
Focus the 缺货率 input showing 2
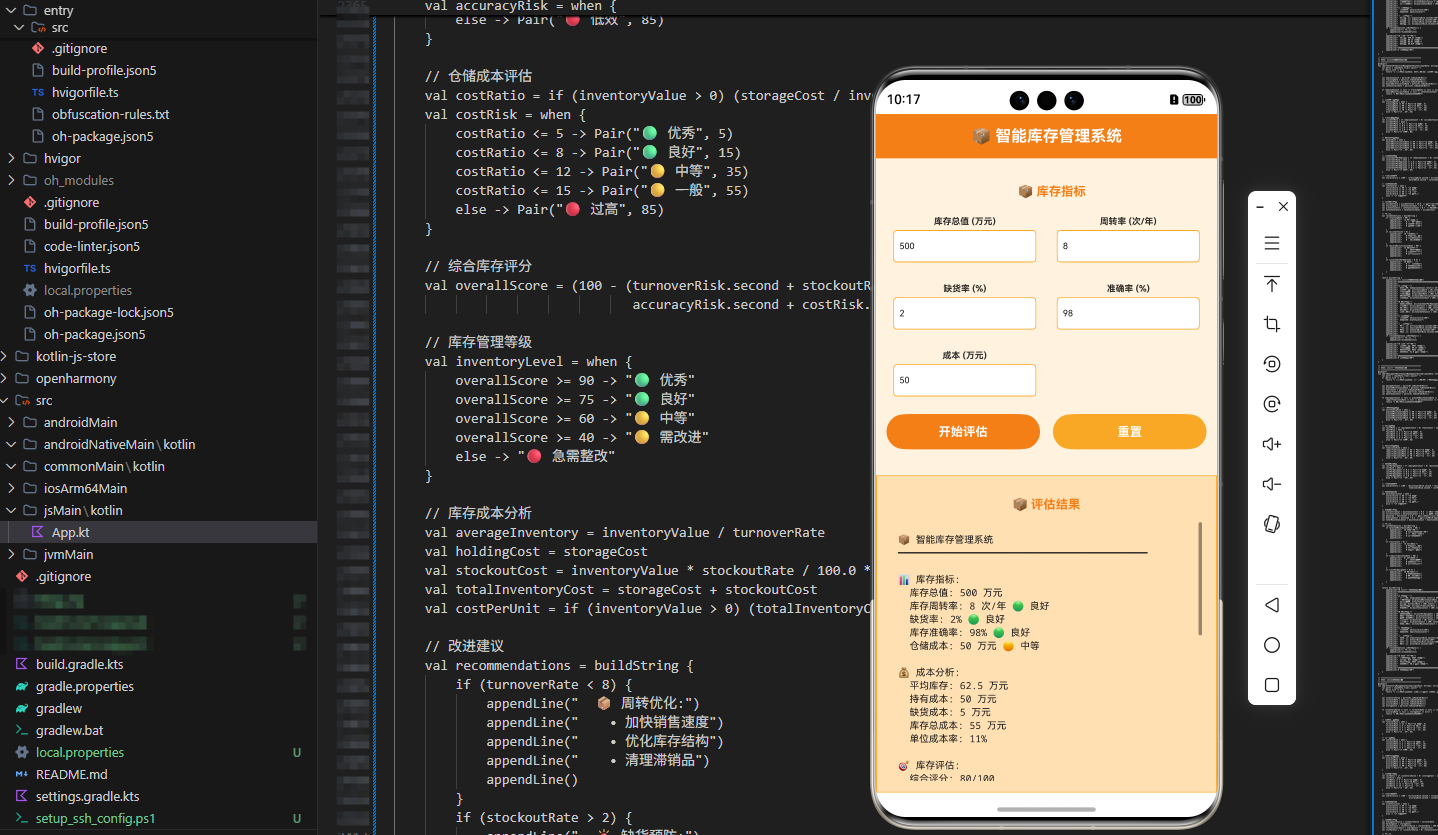(964, 313)
